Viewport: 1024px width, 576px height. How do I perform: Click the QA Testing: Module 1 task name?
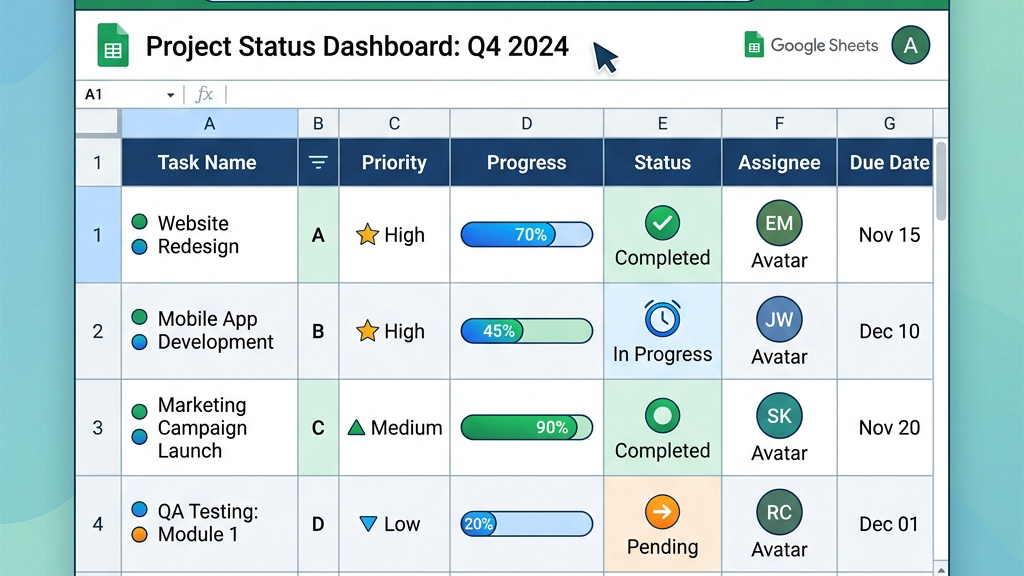tap(208, 523)
